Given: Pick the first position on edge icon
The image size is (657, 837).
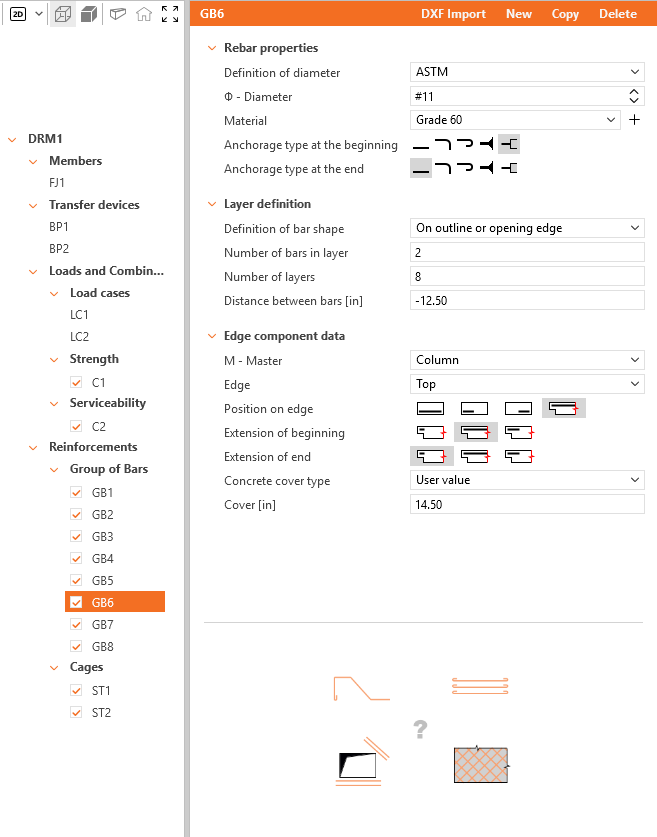Looking at the screenshot, I should point(430,408).
